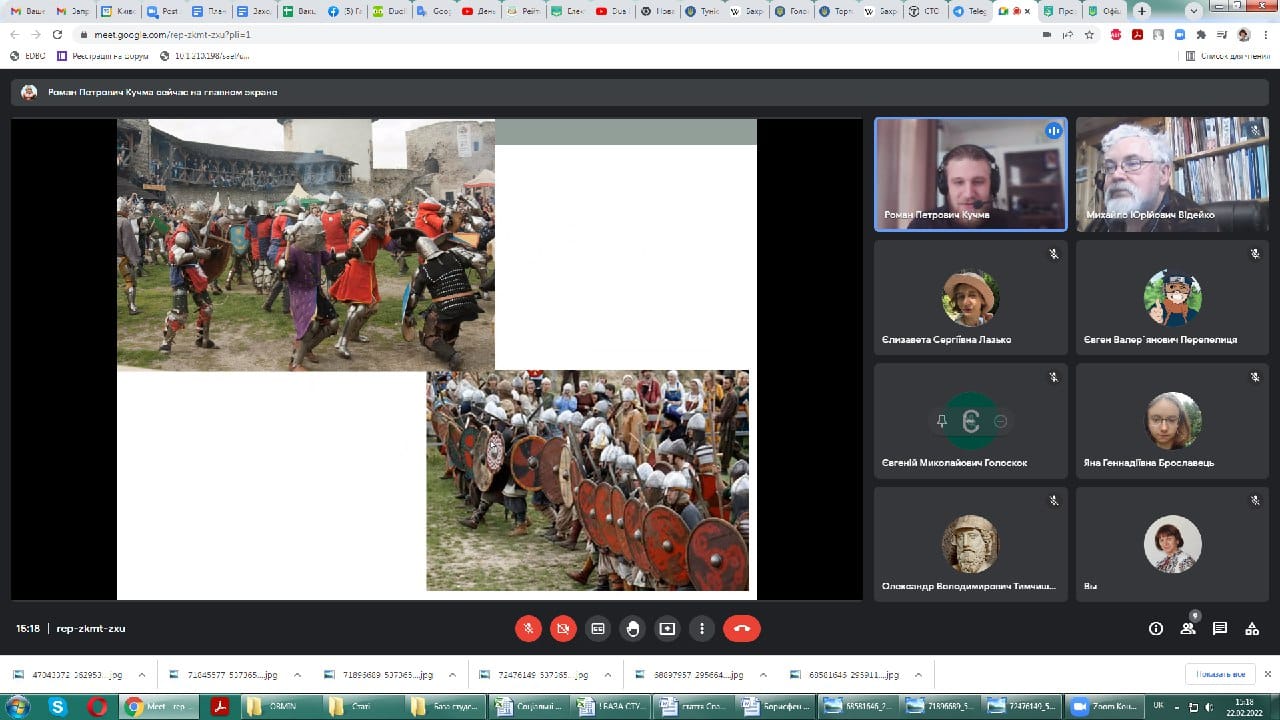This screenshot has height=720, width=1280.
Task: Raise hand in the meeting
Action: pyautogui.click(x=632, y=629)
